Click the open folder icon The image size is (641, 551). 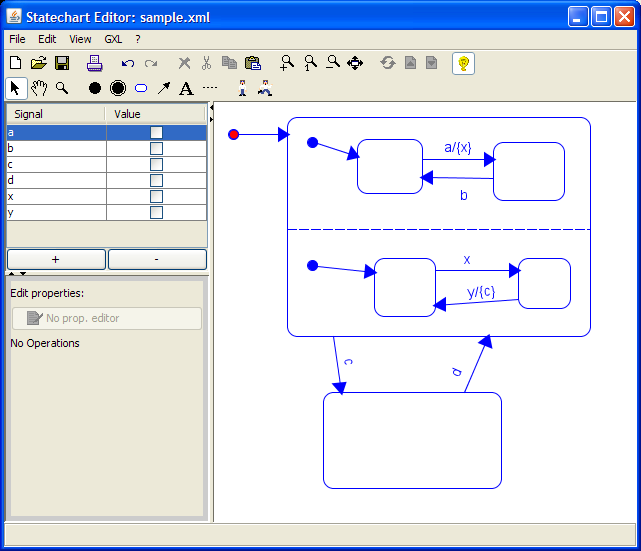38,63
